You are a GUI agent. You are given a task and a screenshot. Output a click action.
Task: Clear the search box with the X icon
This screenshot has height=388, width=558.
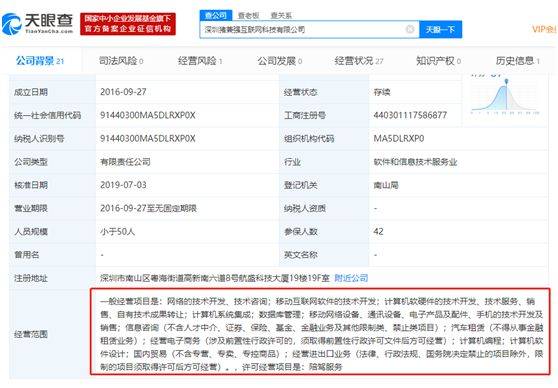pyautogui.click(x=410, y=29)
